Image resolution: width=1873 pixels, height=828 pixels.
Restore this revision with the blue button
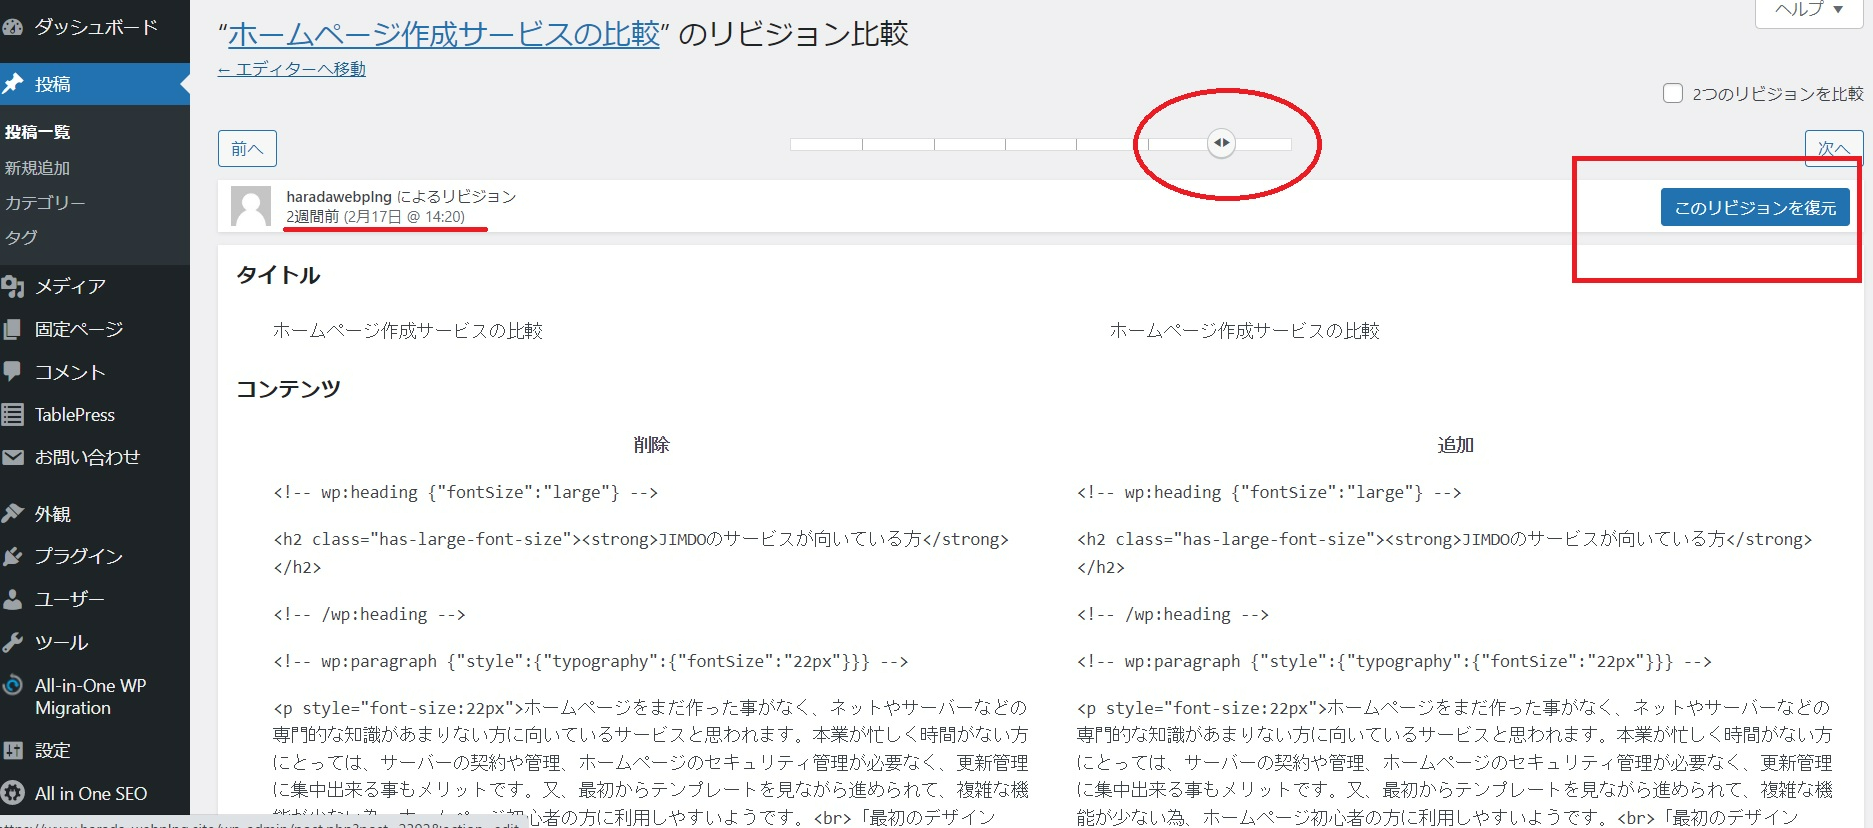(1754, 208)
